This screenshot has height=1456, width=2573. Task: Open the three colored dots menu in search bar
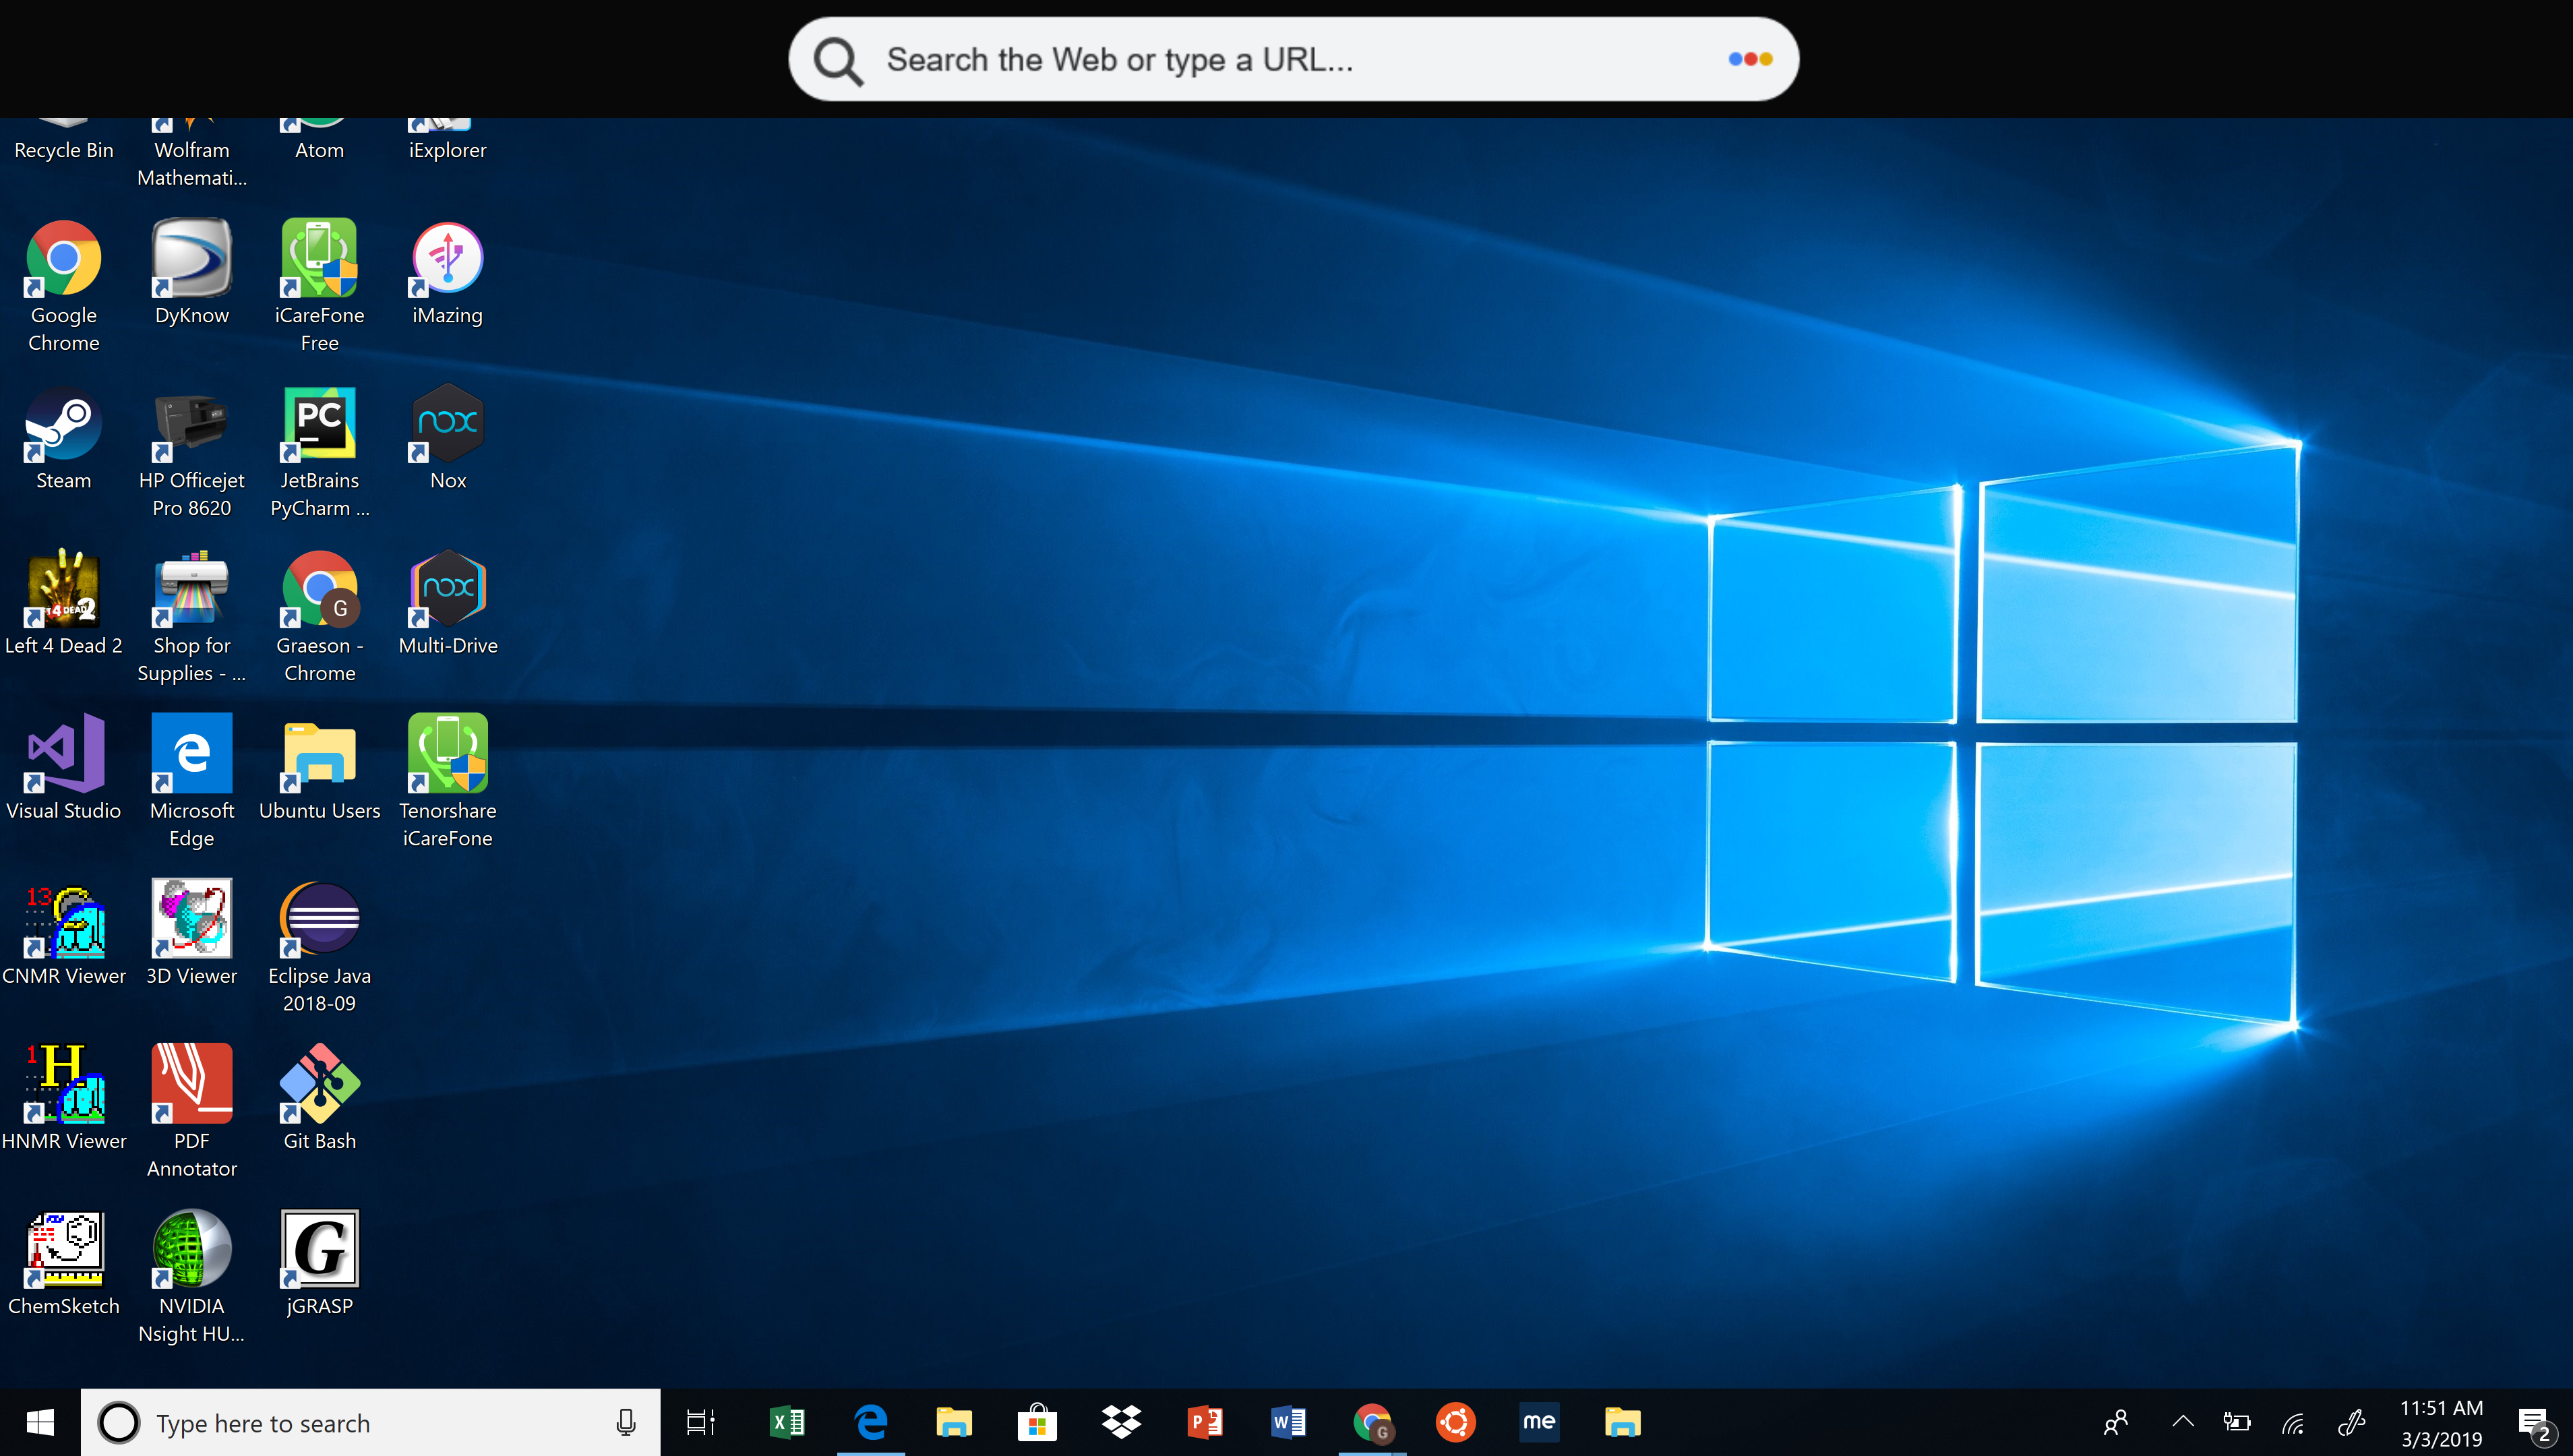[1750, 59]
